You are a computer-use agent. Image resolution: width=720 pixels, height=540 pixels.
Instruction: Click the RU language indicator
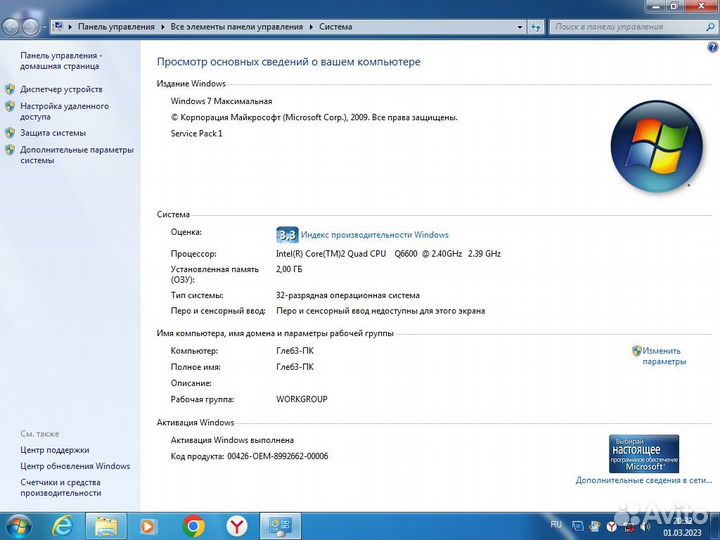(x=556, y=524)
